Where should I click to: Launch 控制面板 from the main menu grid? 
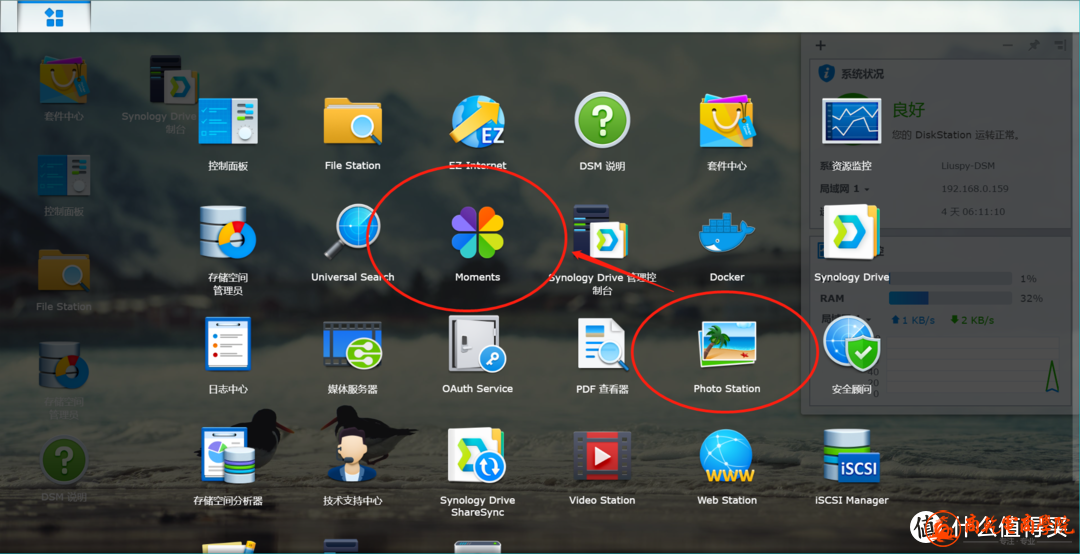tap(228, 121)
